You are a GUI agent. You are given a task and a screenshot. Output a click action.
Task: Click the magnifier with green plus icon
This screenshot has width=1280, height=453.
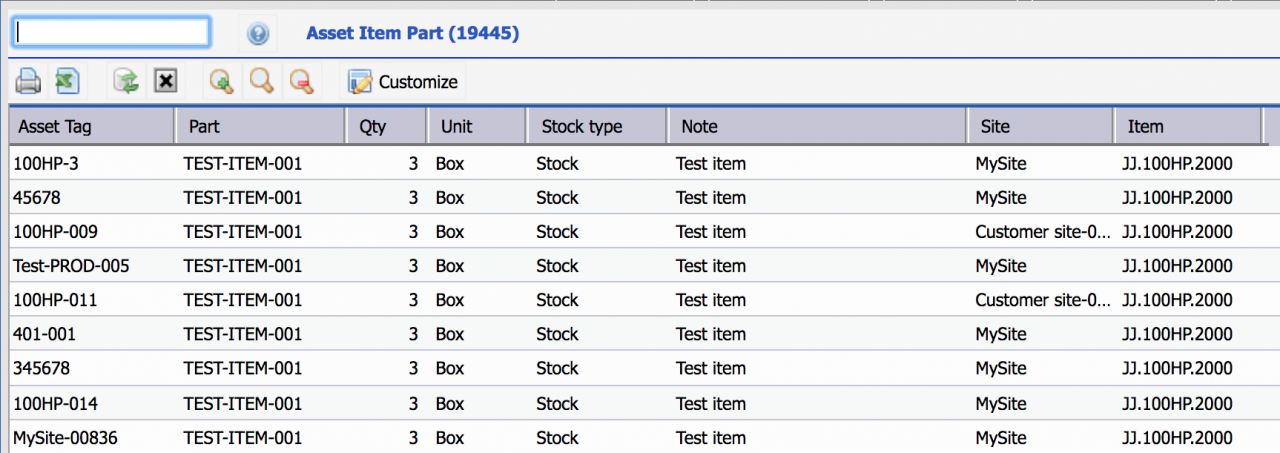pos(222,82)
